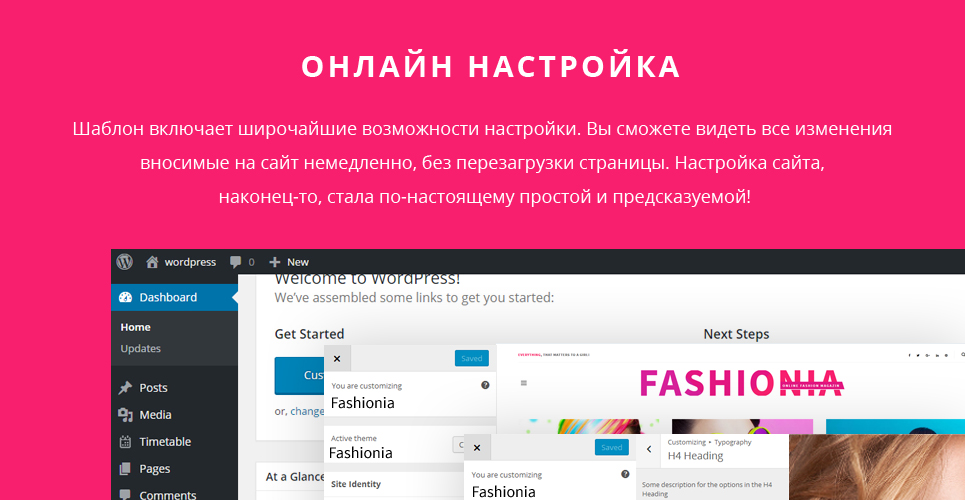Image resolution: width=965 pixels, height=500 pixels.
Task: Click the Facebook icon in preview header
Action: [x=909, y=355]
